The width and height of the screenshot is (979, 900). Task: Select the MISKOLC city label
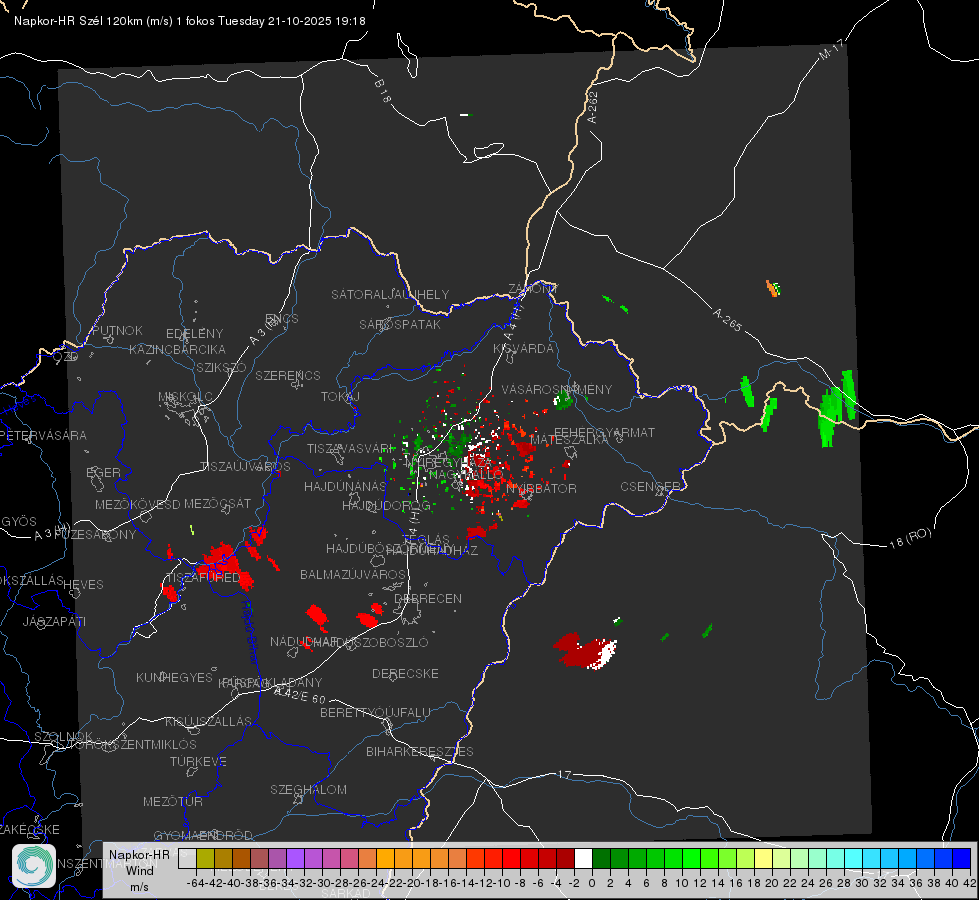tap(185, 397)
